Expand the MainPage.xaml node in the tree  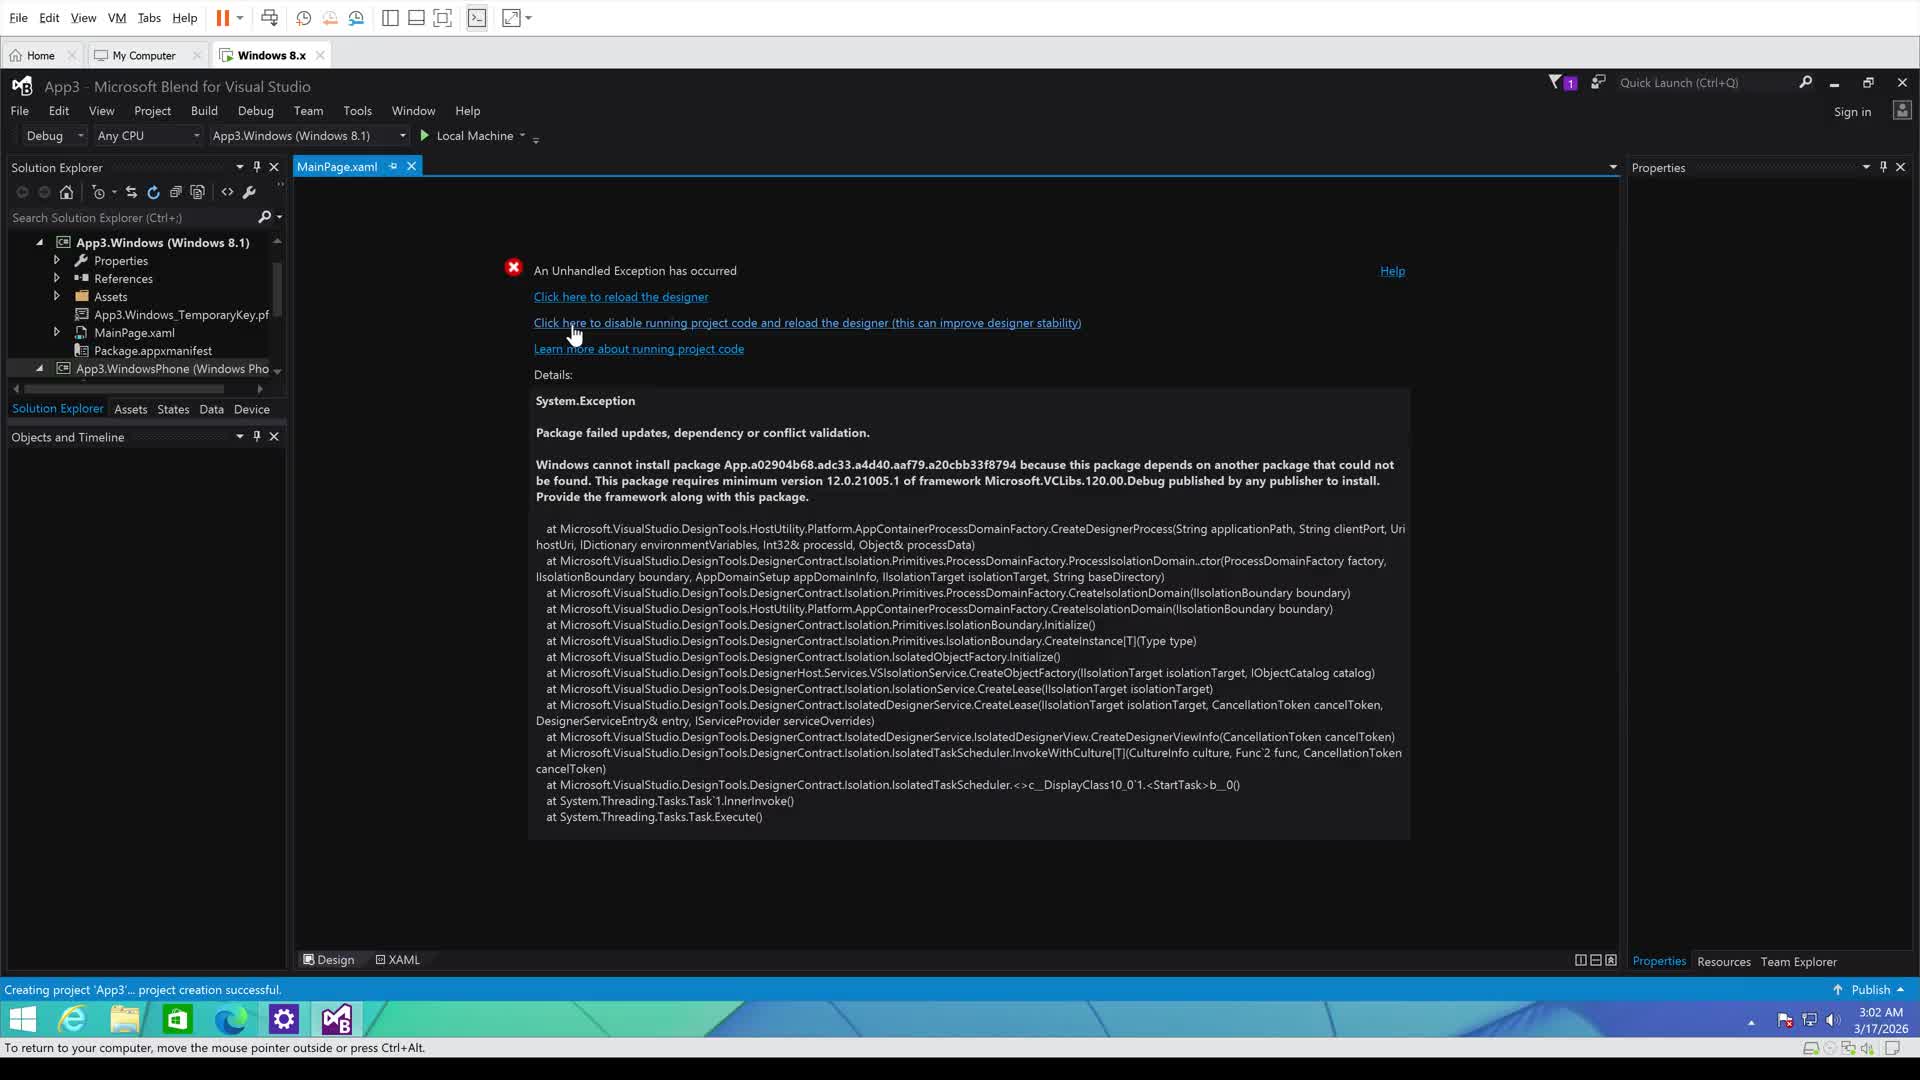point(57,332)
